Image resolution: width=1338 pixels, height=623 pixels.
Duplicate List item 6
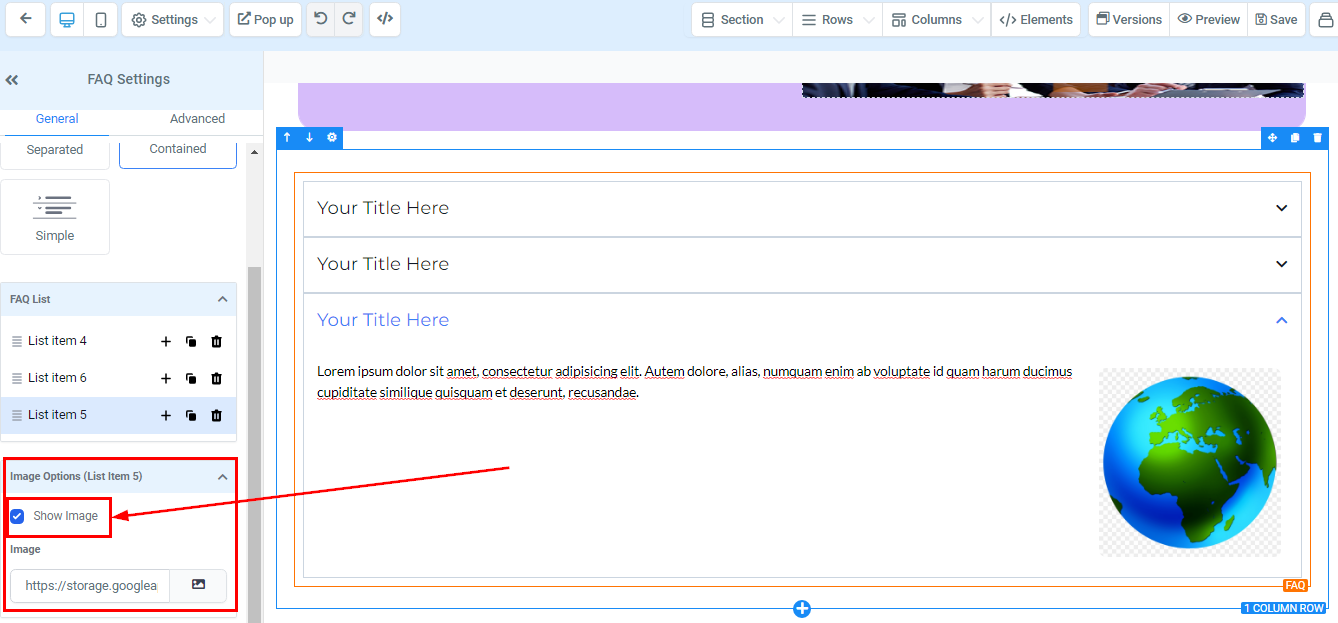tap(191, 379)
